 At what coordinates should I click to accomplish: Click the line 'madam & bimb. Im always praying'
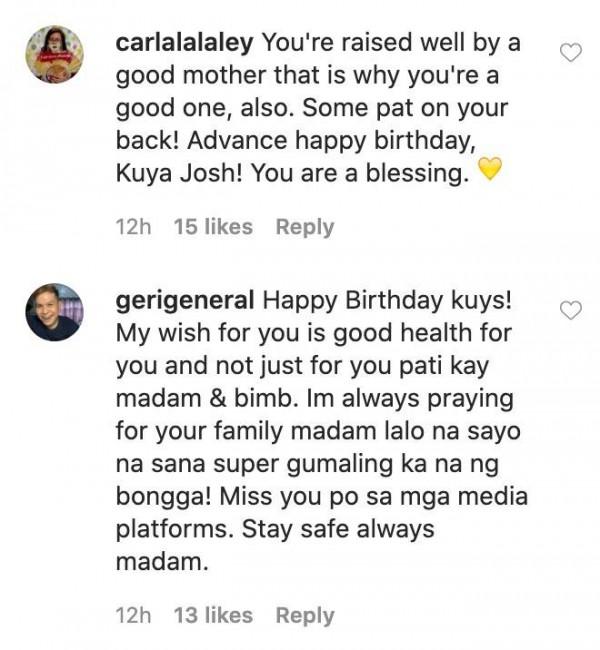click(x=315, y=399)
